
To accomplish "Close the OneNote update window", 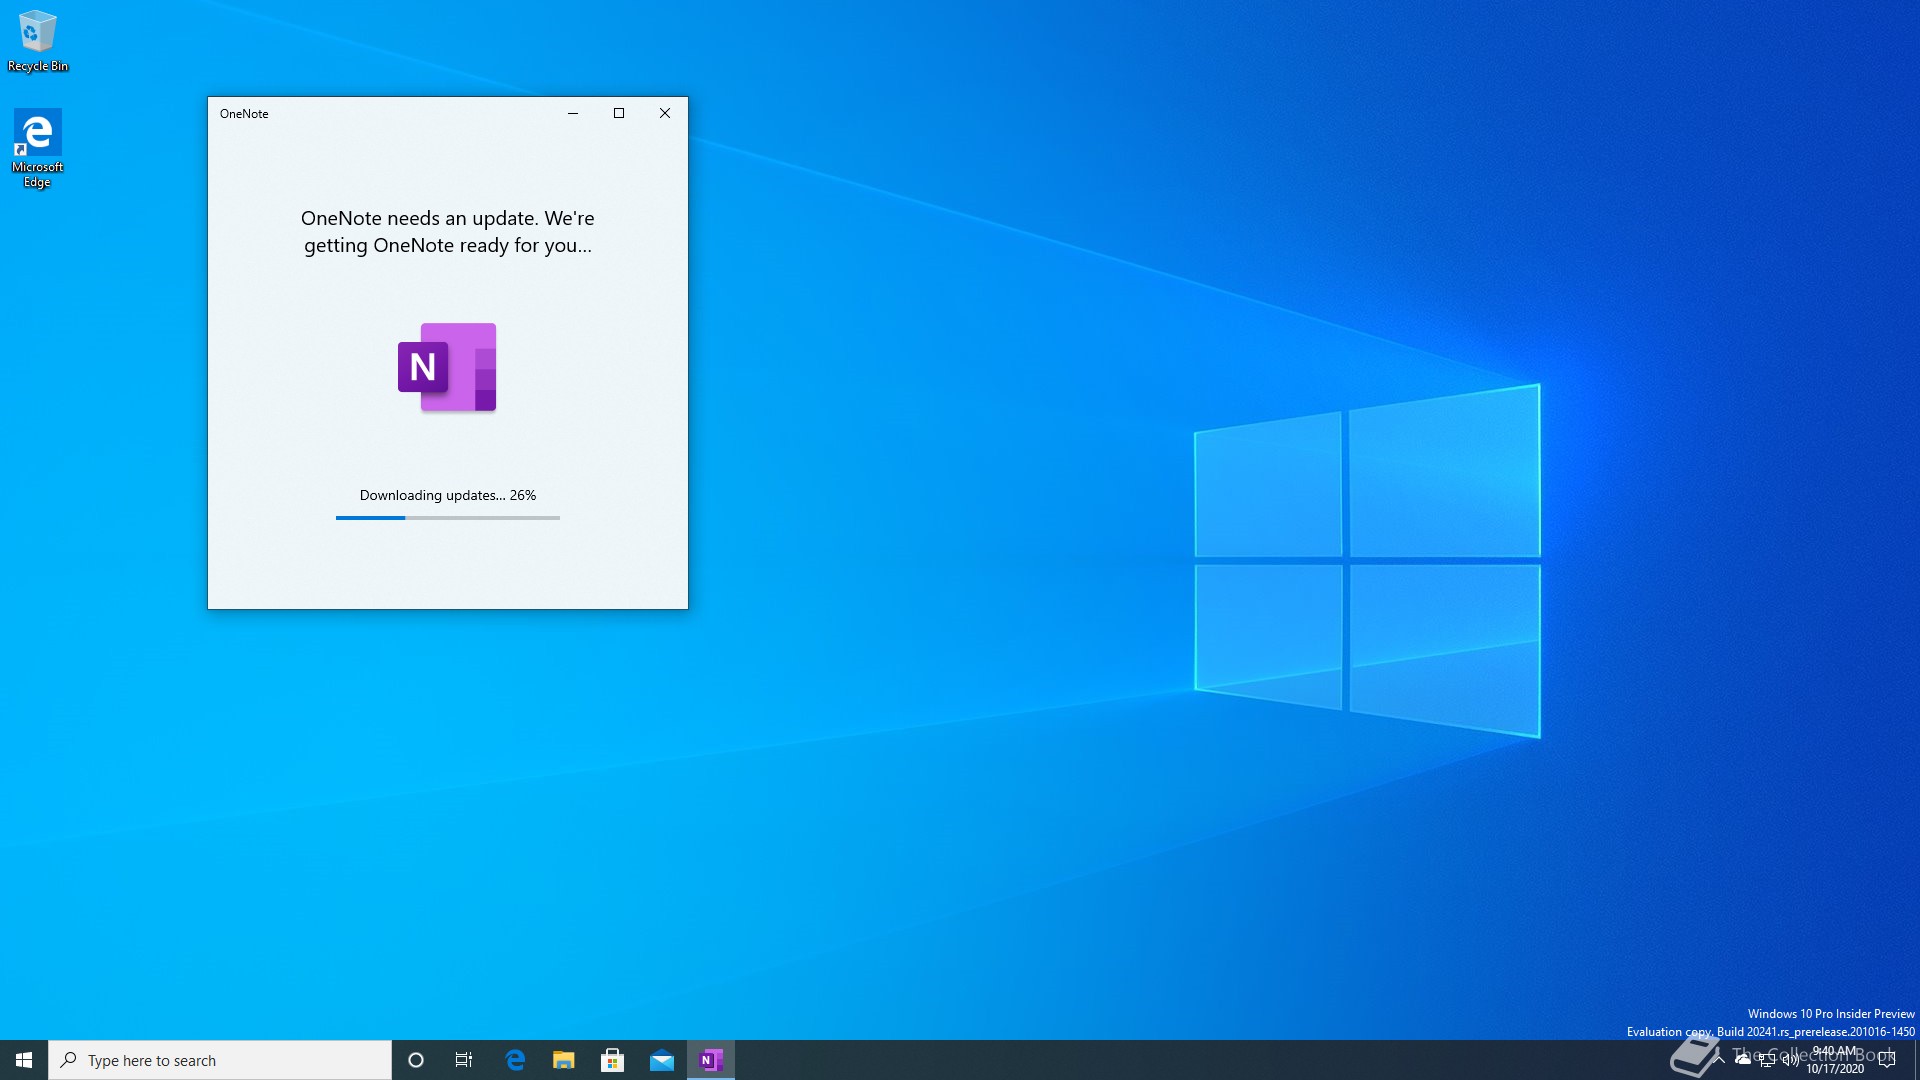I will [665, 113].
